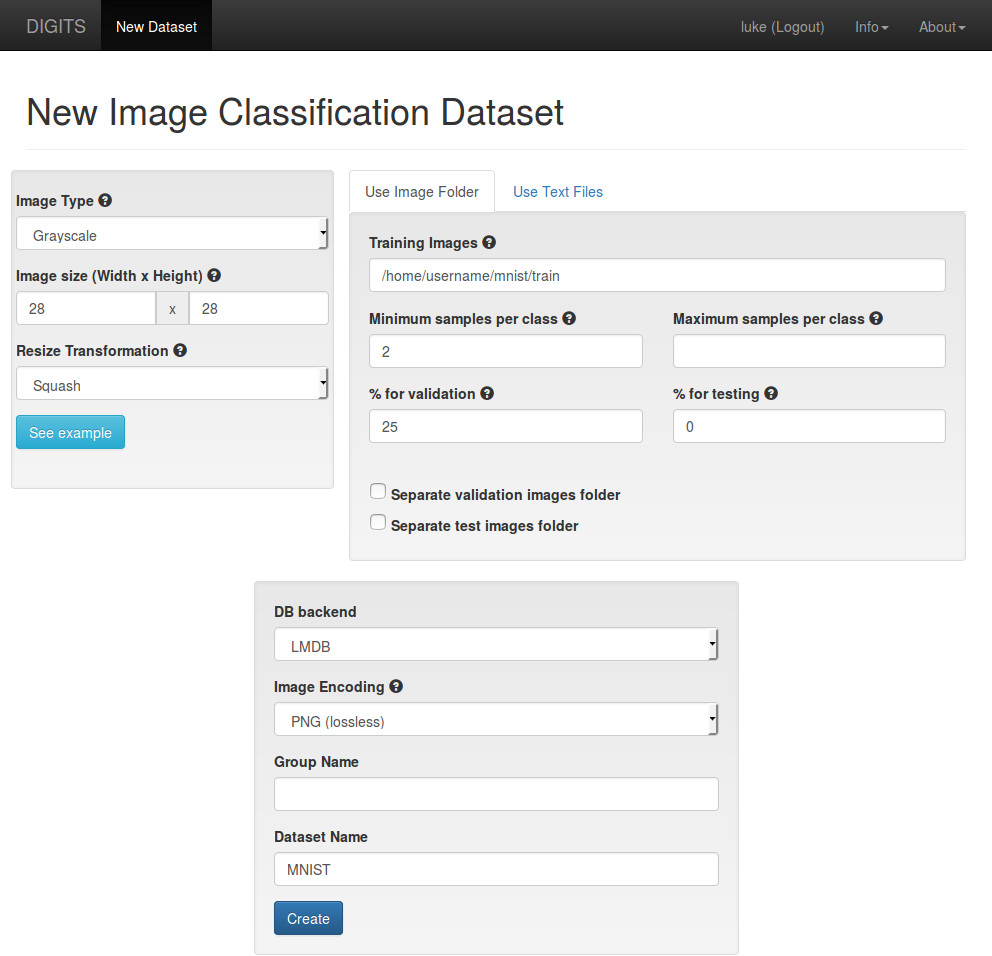Image resolution: width=992 pixels, height=956 pixels.
Task: Open help for Minimum samples per class
Action: click(569, 318)
